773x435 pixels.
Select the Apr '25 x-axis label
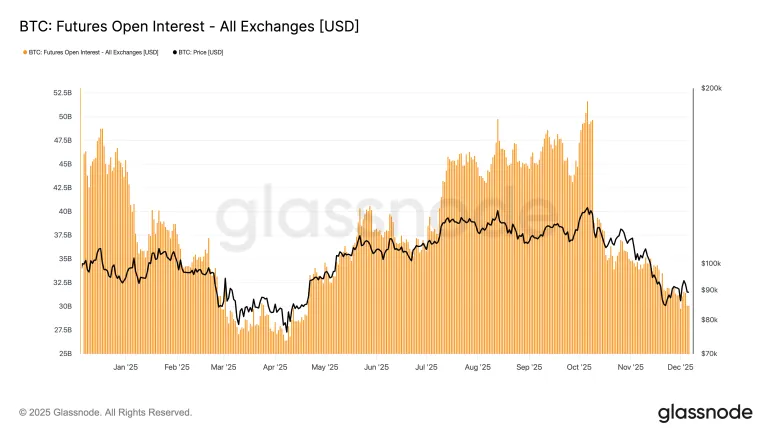(x=275, y=367)
